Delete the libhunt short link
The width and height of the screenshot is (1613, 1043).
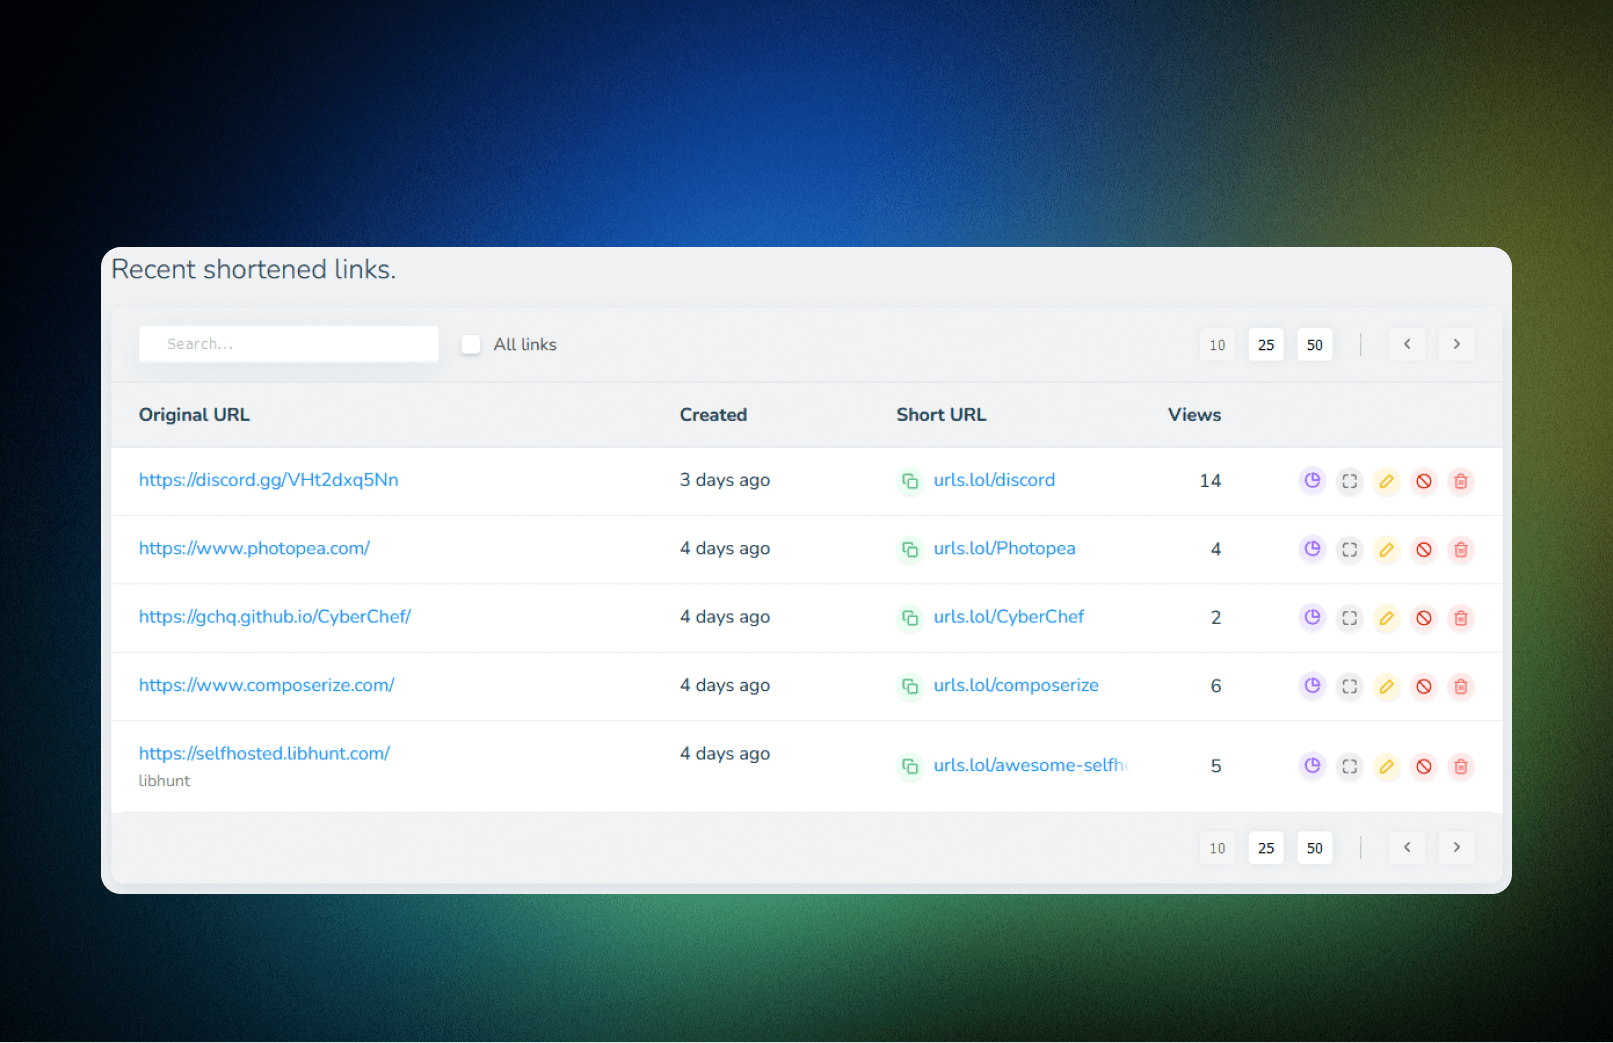click(1461, 766)
